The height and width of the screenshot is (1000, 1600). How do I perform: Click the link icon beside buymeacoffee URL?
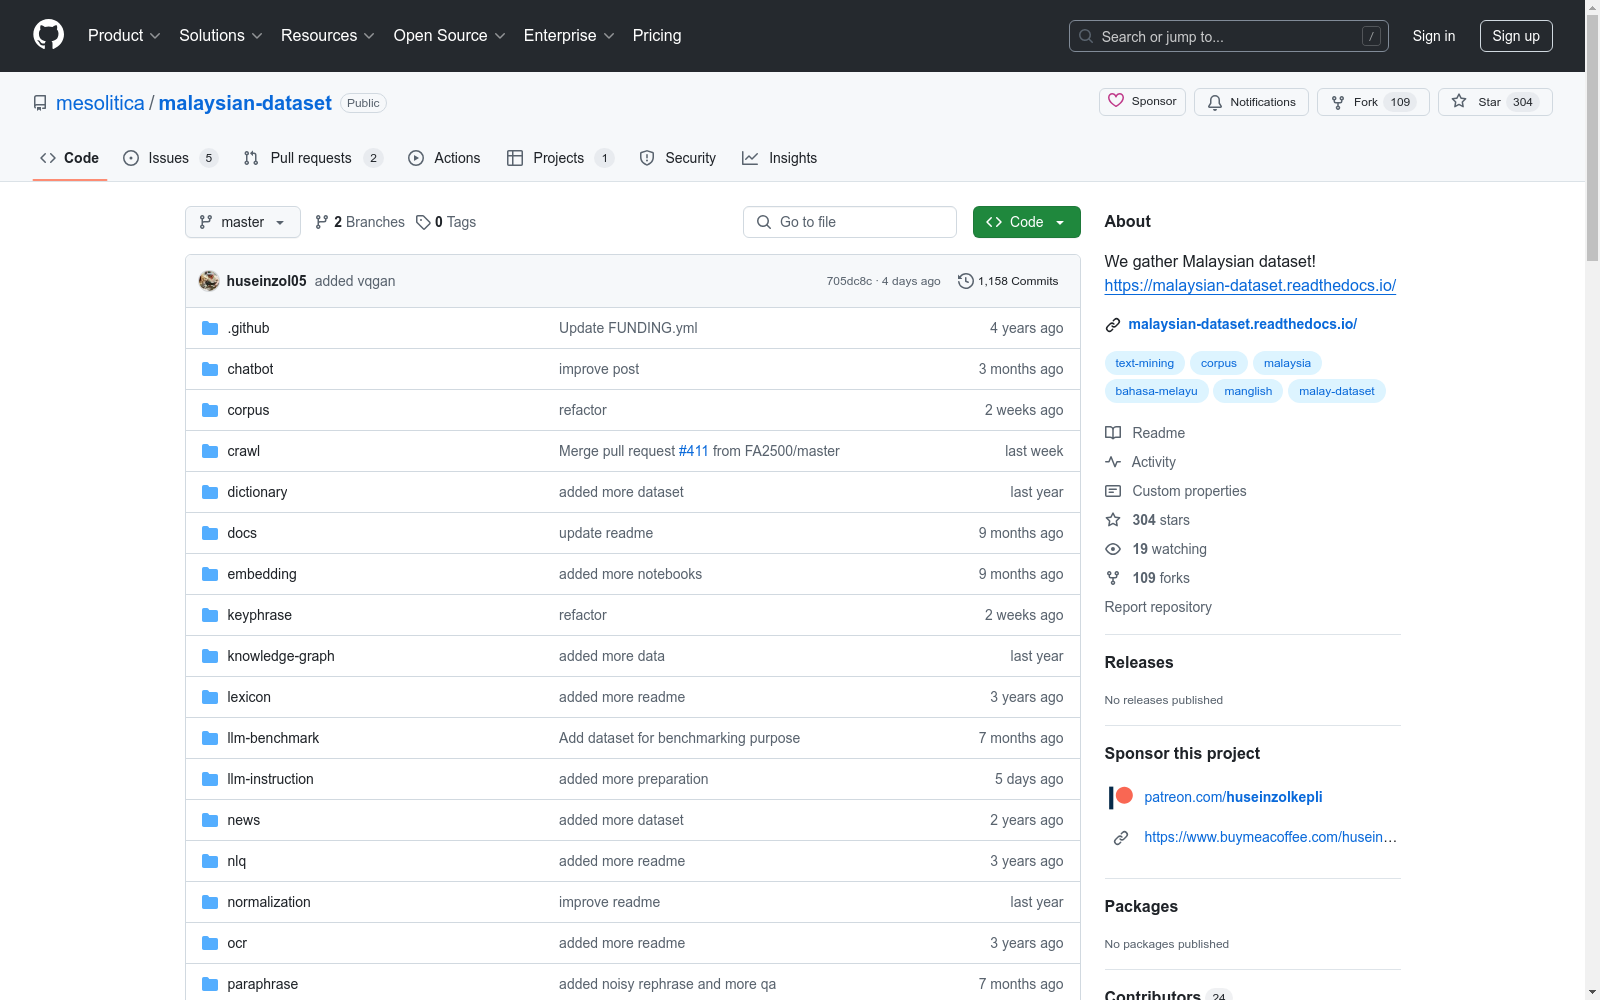[1121, 838]
